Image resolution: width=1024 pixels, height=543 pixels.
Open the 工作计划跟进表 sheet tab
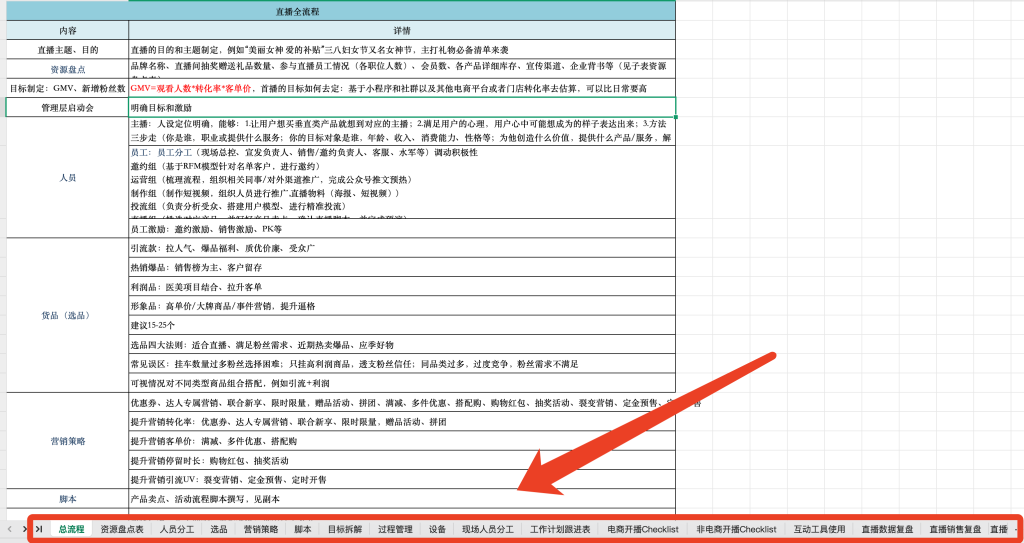click(x=560, y=529)
